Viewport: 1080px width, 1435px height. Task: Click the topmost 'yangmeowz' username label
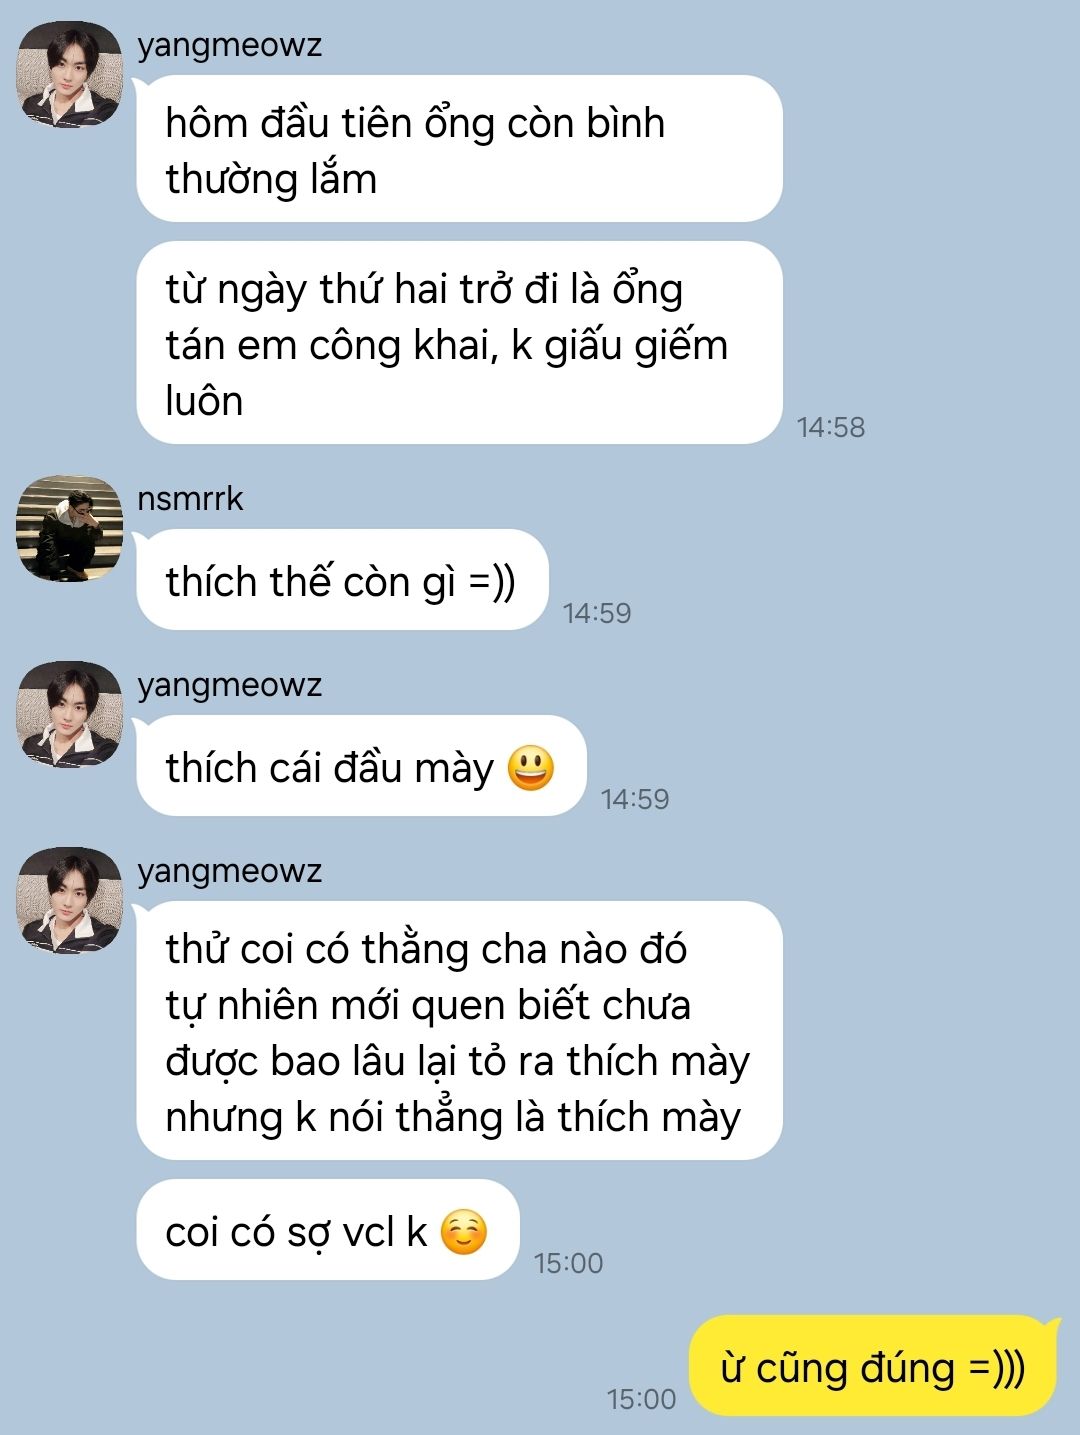230,45
